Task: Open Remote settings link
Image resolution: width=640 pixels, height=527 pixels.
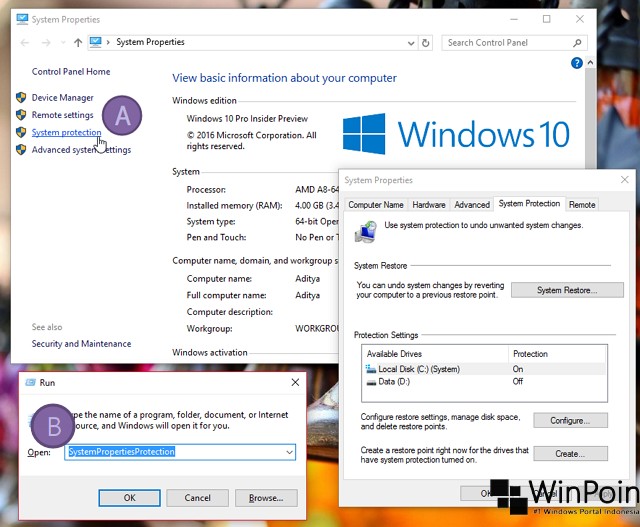Action: (x=62, y=115)
